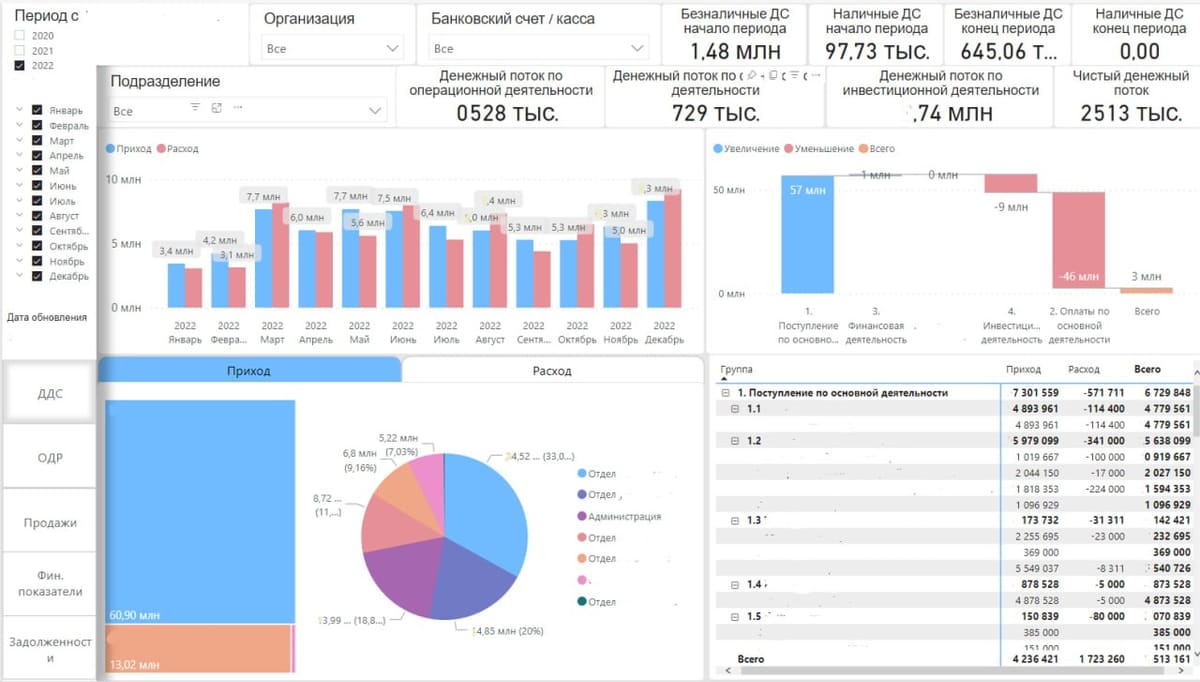Open more options ellipsis in Подразделение slicer
The image size is (1200, 682).
click(x=236, y=107)
